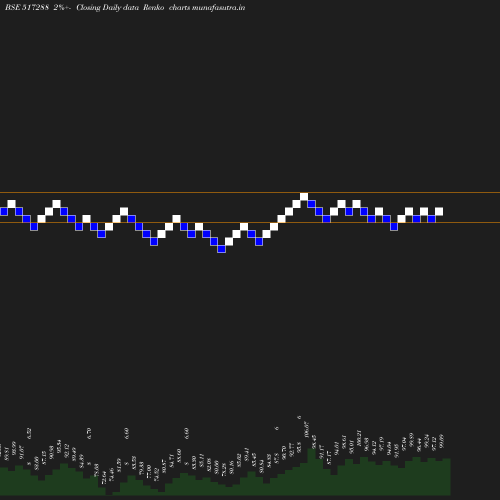Select the lowest blue Renko brick in the chart
The image size is (500, 500).
point(221,249)
